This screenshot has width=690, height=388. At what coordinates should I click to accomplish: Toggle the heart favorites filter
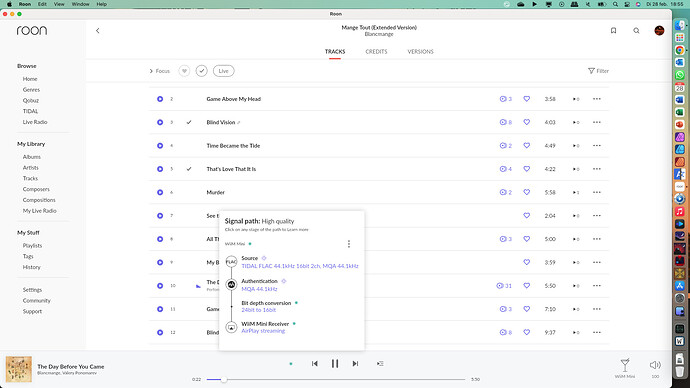click(184, 71)
